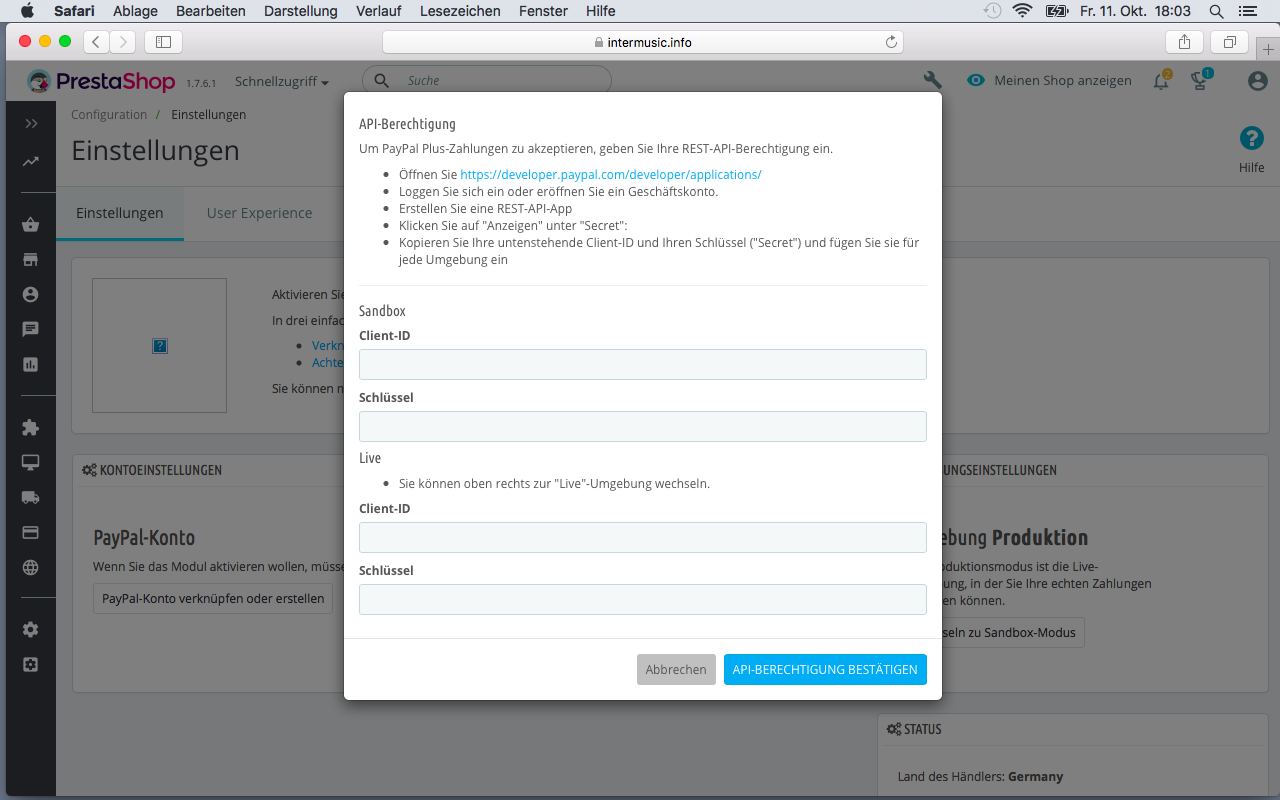
Task: Open the Wi-Fi status menu
Action: (1022, 11)
